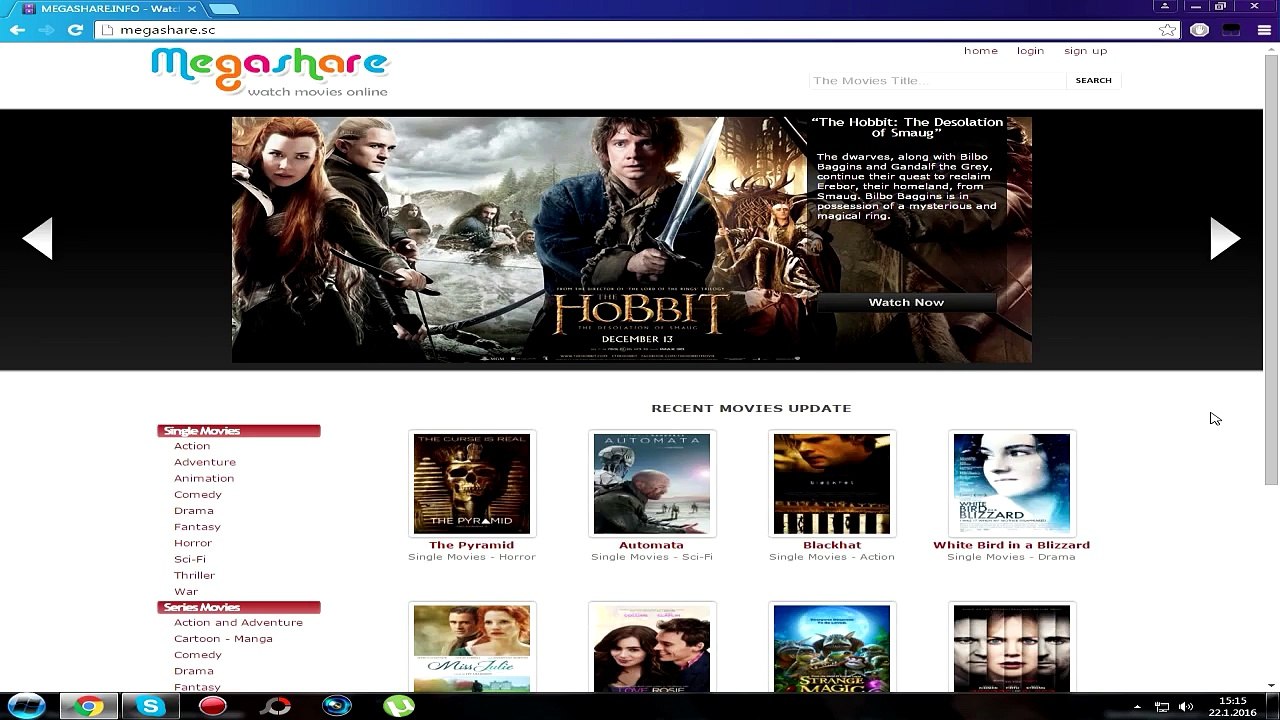The width and height of the screenshot is (1280, 720).
Task: Open the White Bird in a Blizzard poster
Action: 1012,484
